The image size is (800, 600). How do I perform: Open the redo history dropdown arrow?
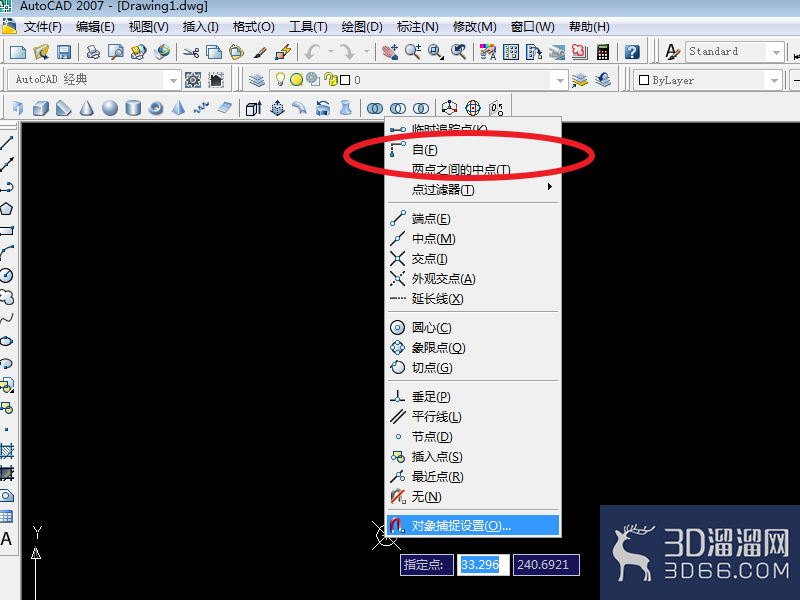coord(366,52)
